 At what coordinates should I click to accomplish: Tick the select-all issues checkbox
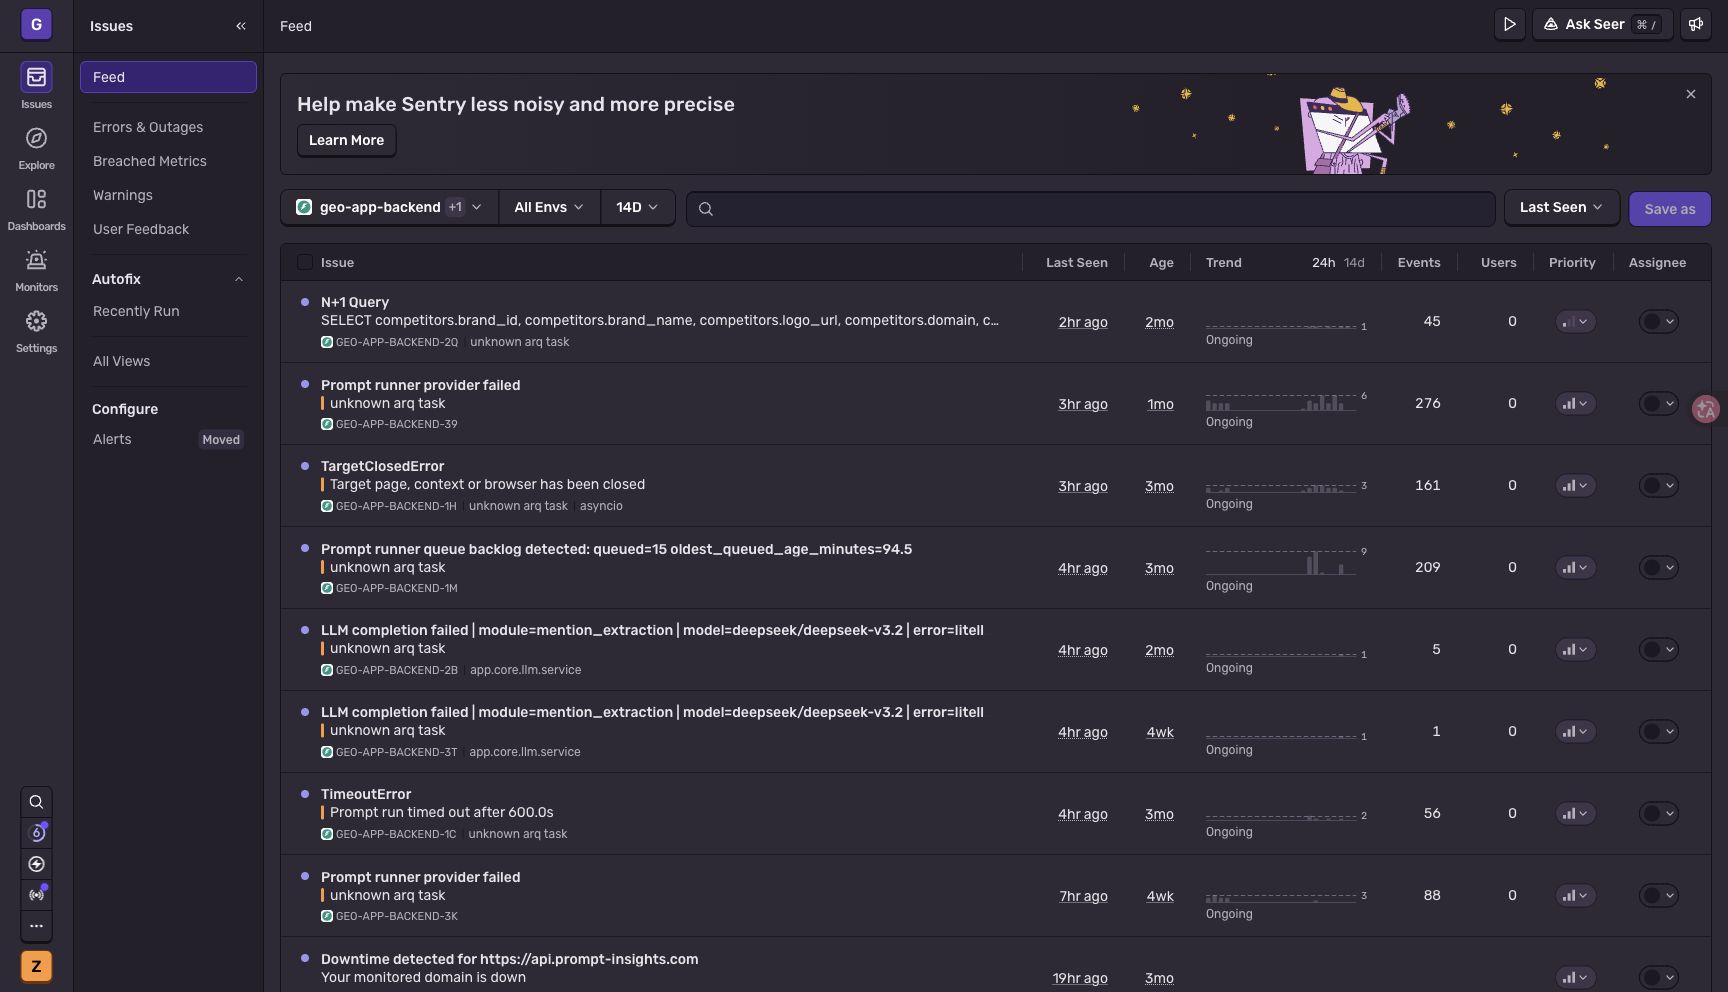[305, 262]
